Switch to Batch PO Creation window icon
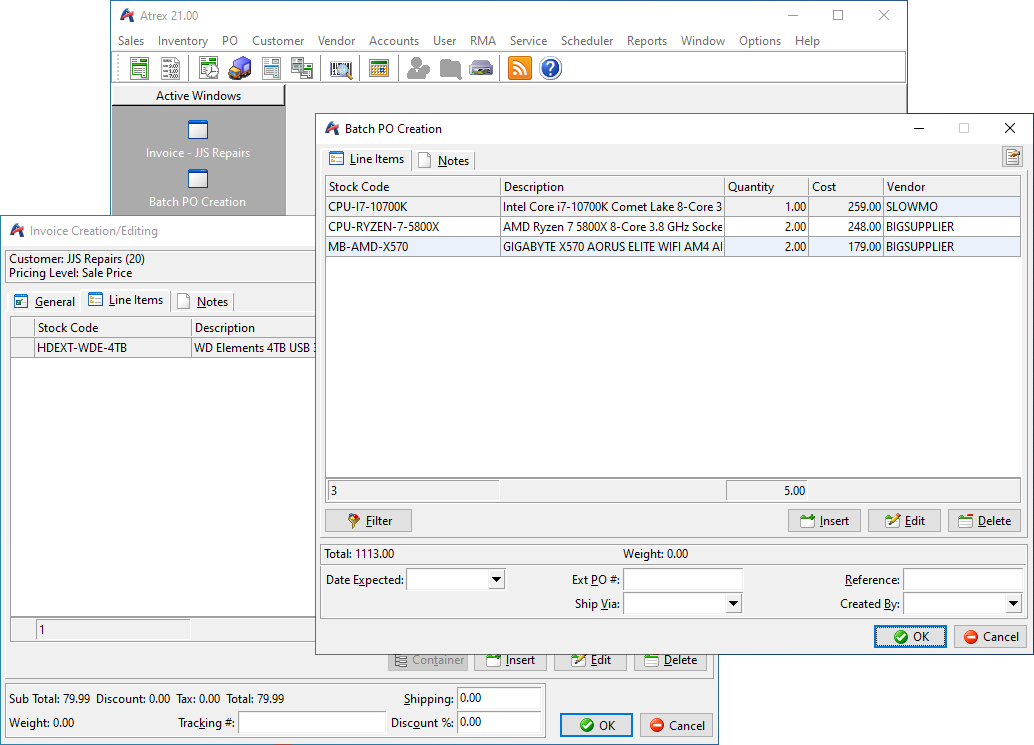The image size is (1034, 745). coord(197,180)
